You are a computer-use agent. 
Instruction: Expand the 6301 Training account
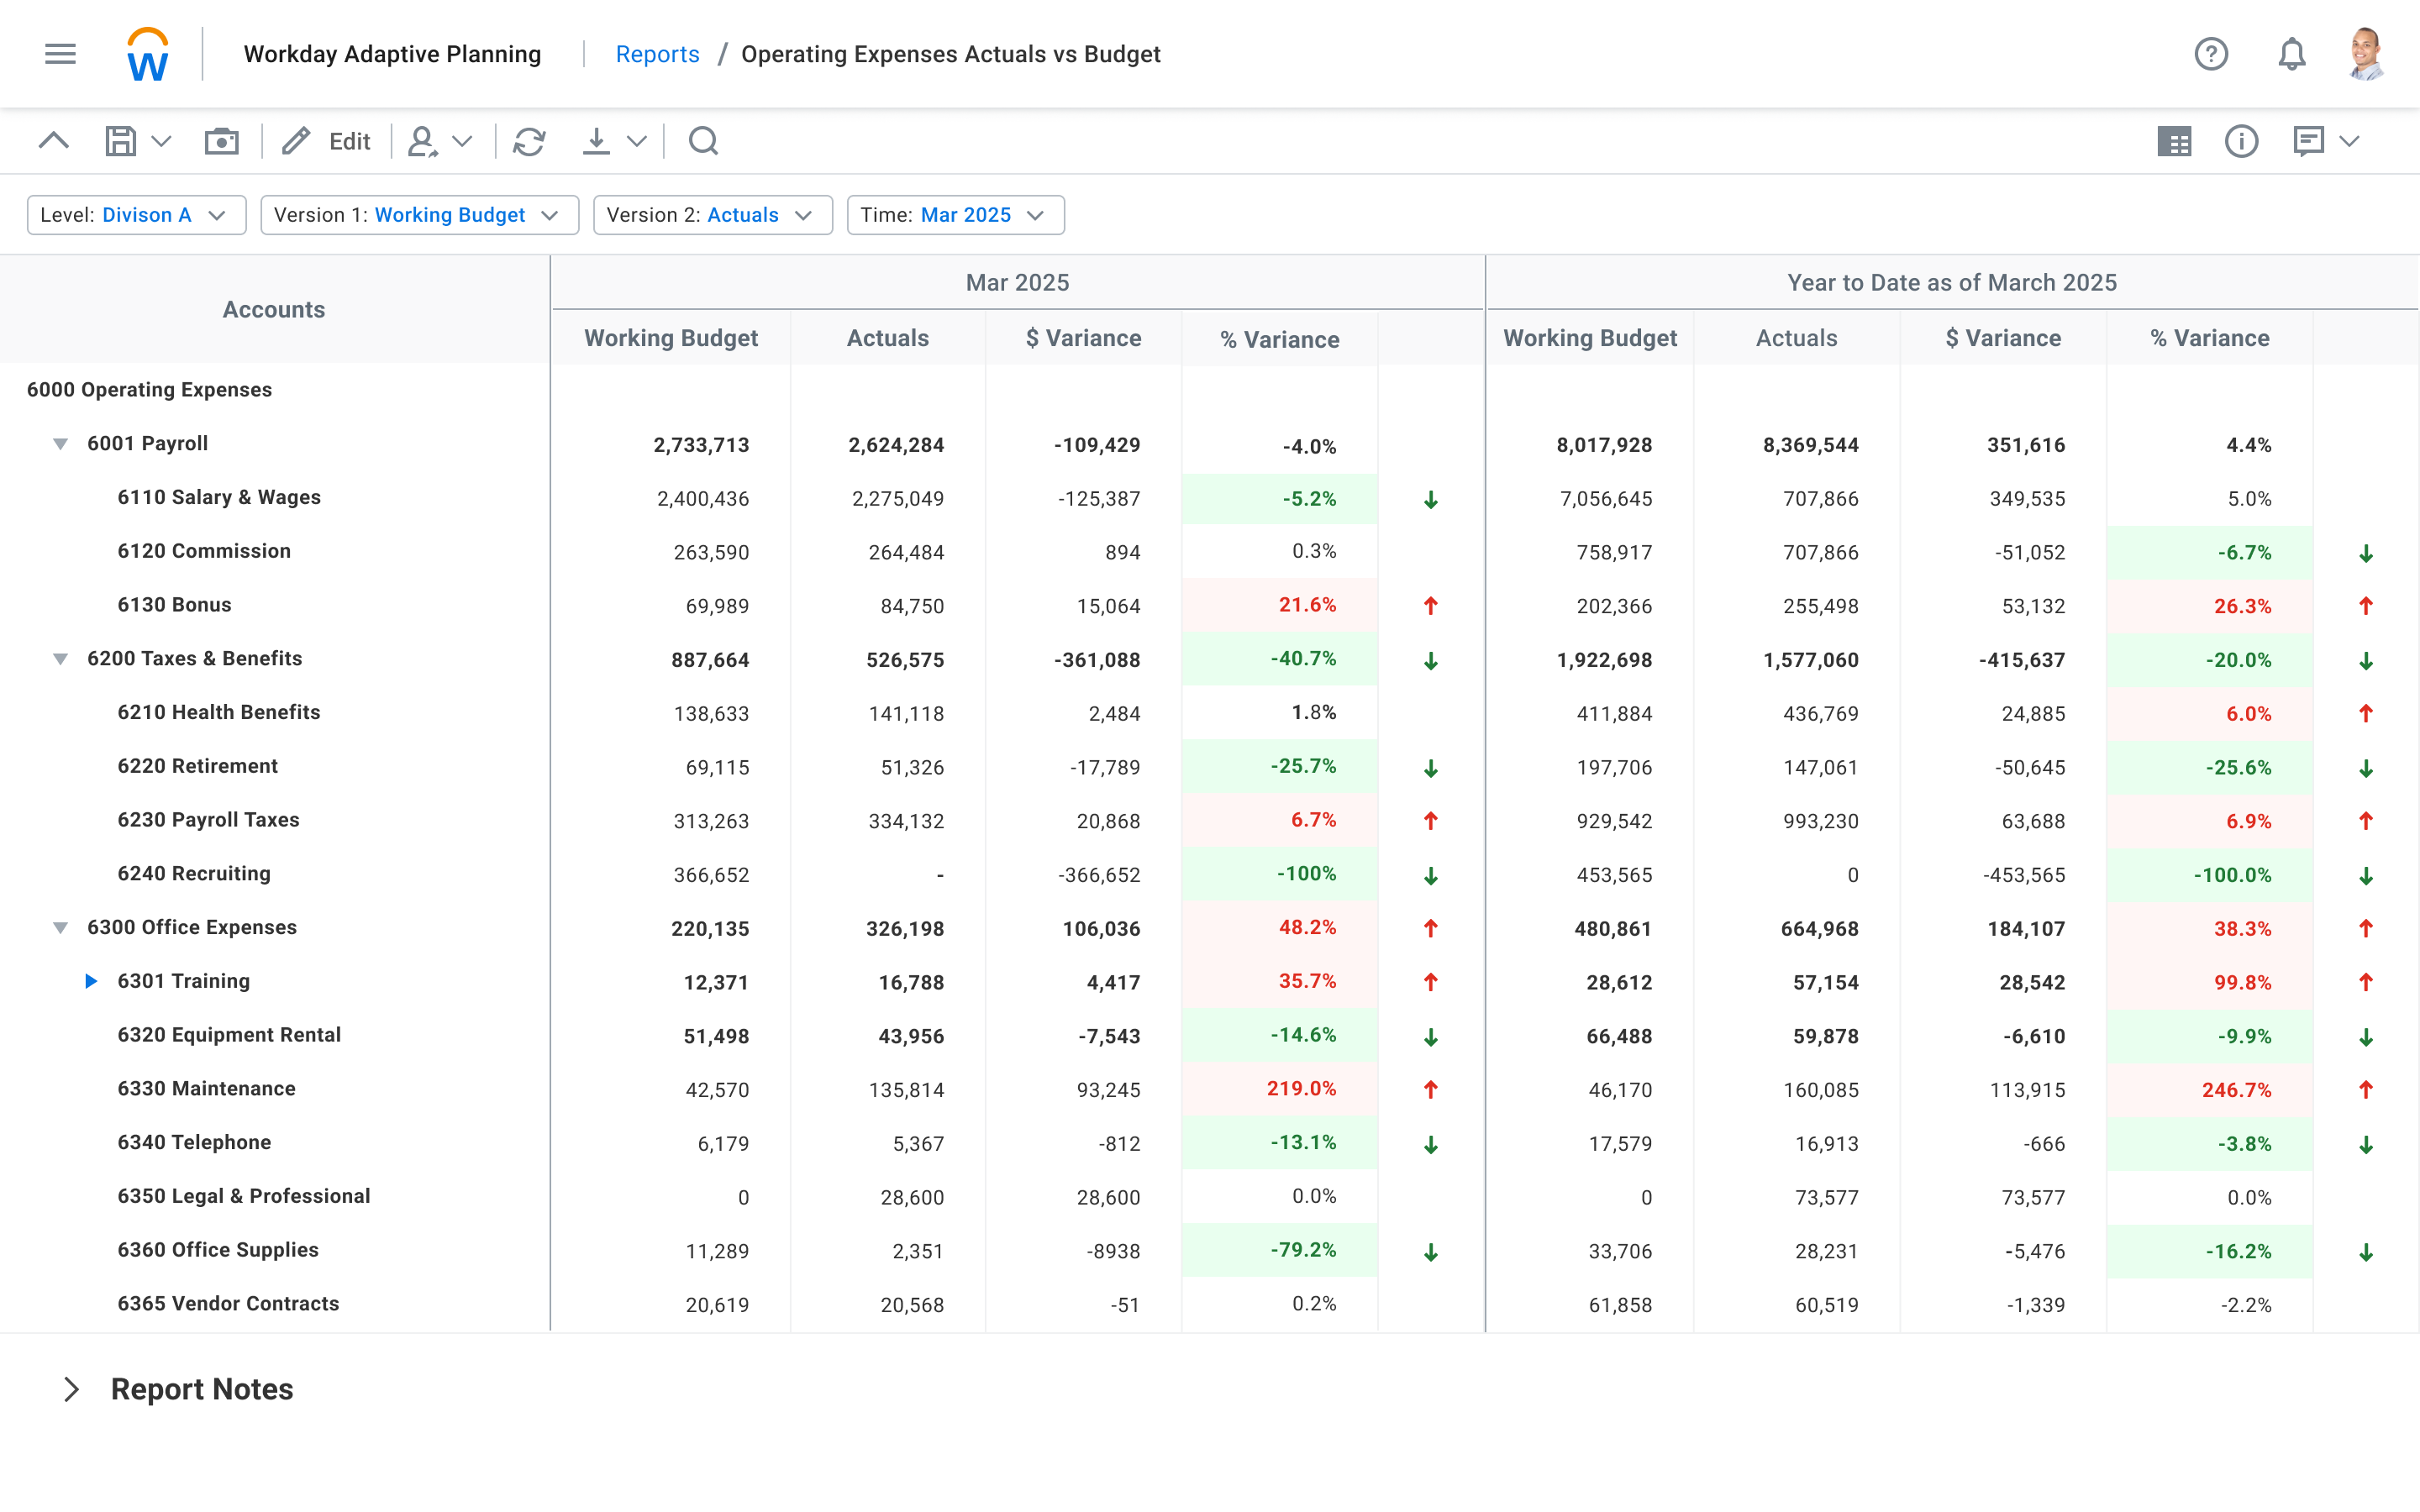pos(91,981)
